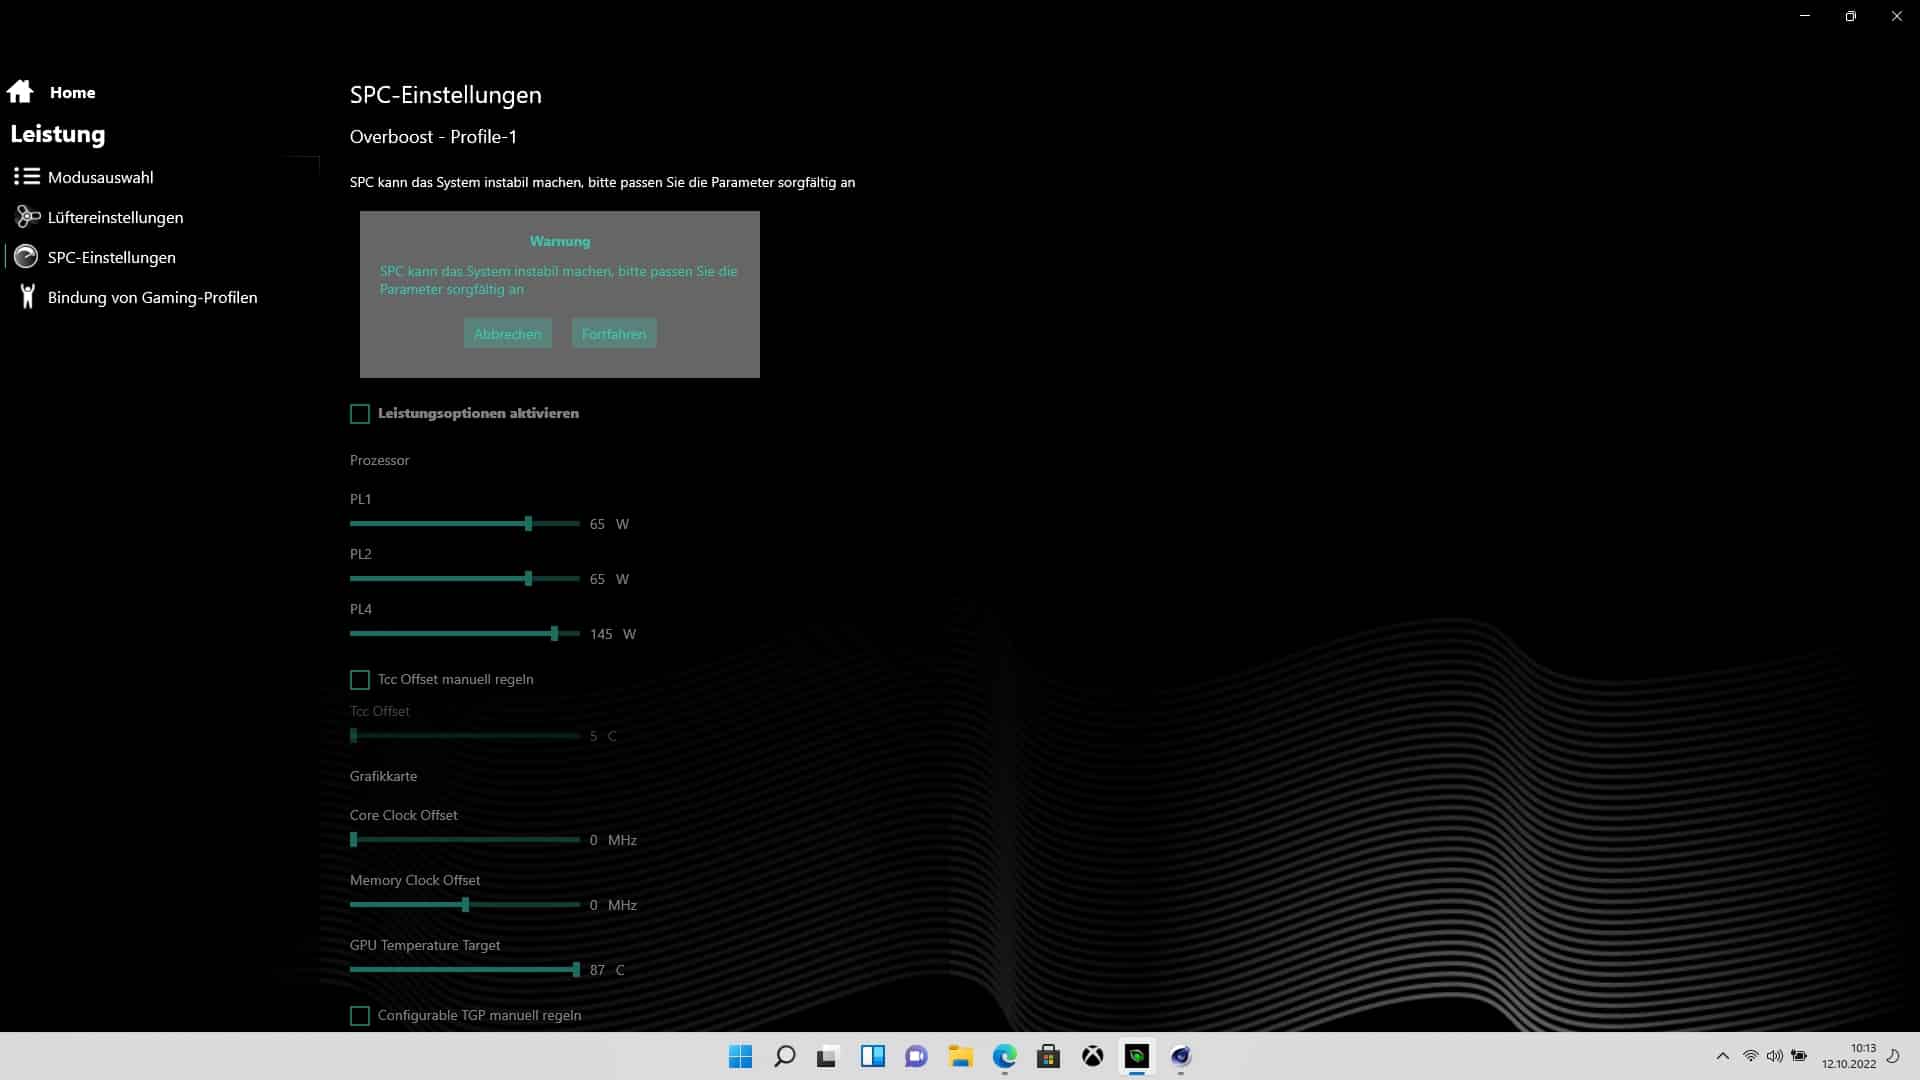Click the PL4 slider handle
This screenshot has width=1920, height=1080.
(554, 634)
